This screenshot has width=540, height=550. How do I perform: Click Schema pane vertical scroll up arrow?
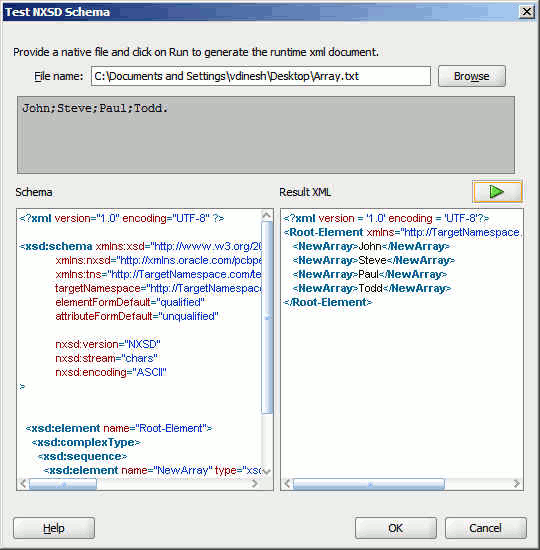pos(267,215)
